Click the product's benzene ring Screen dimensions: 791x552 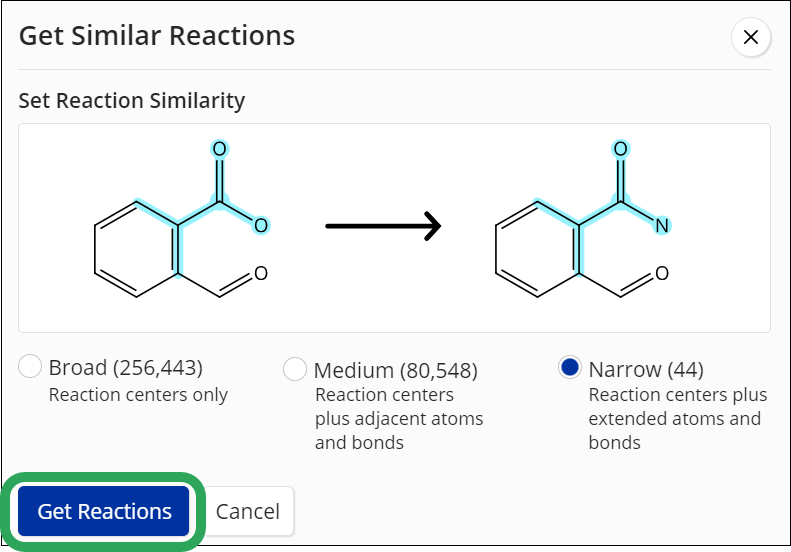(x=537, y=249)
